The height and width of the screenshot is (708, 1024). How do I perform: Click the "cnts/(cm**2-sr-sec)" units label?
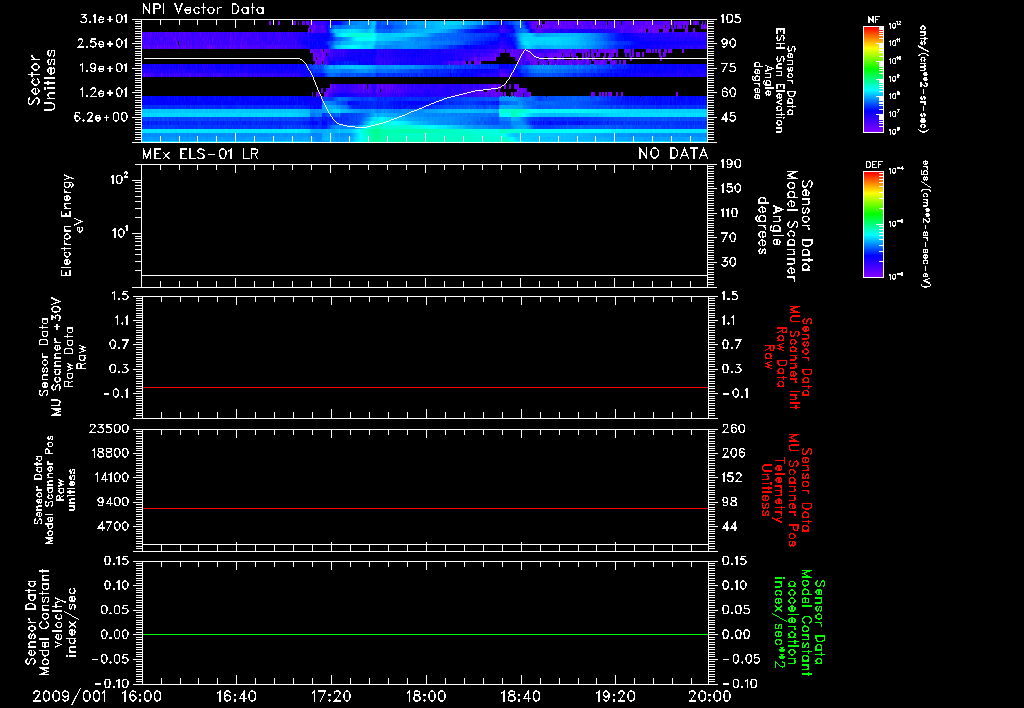pos(923,78)
